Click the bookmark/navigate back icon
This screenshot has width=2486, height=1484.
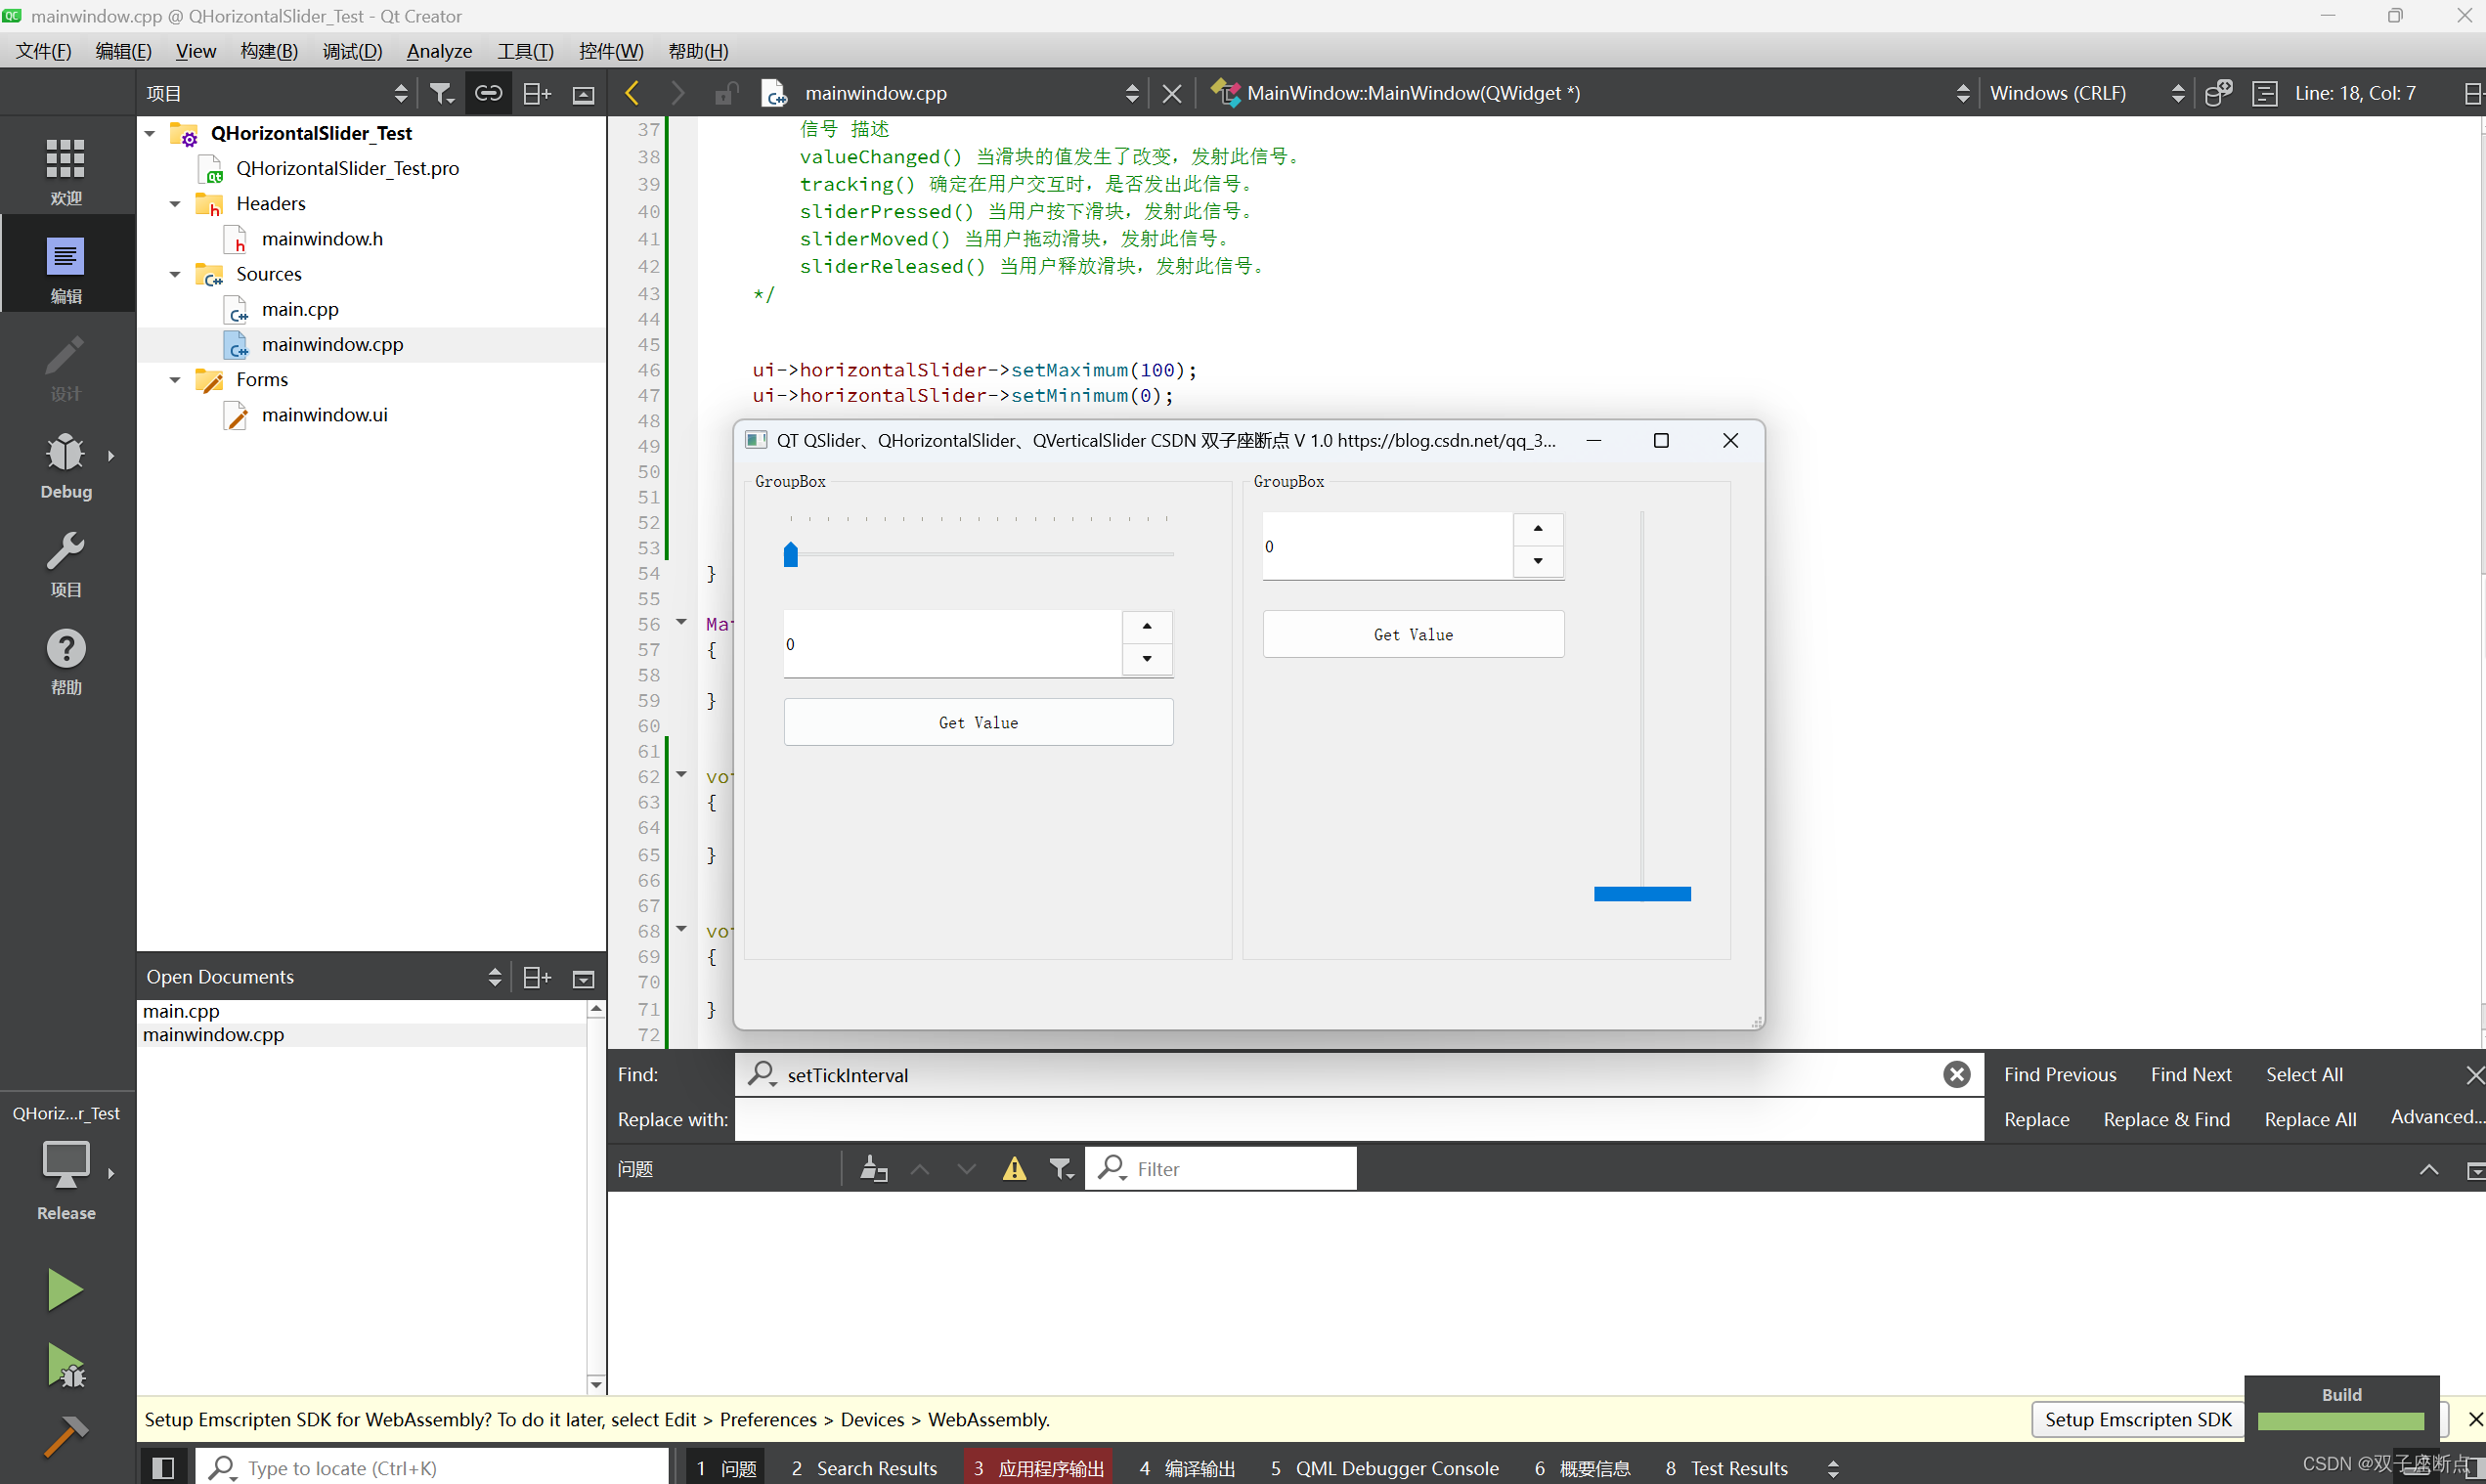639,92
